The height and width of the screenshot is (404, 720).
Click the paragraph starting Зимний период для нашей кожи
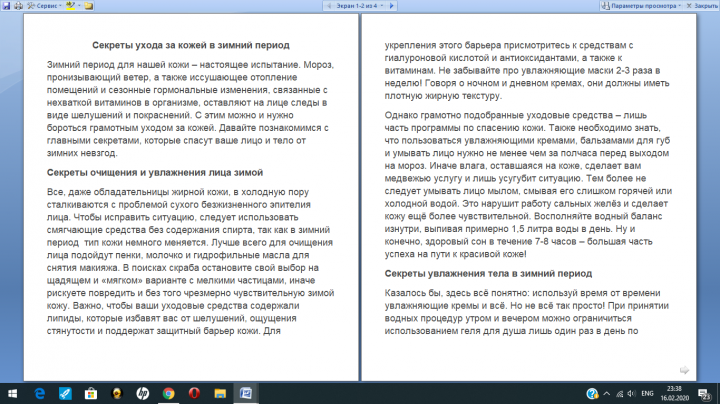190,109
